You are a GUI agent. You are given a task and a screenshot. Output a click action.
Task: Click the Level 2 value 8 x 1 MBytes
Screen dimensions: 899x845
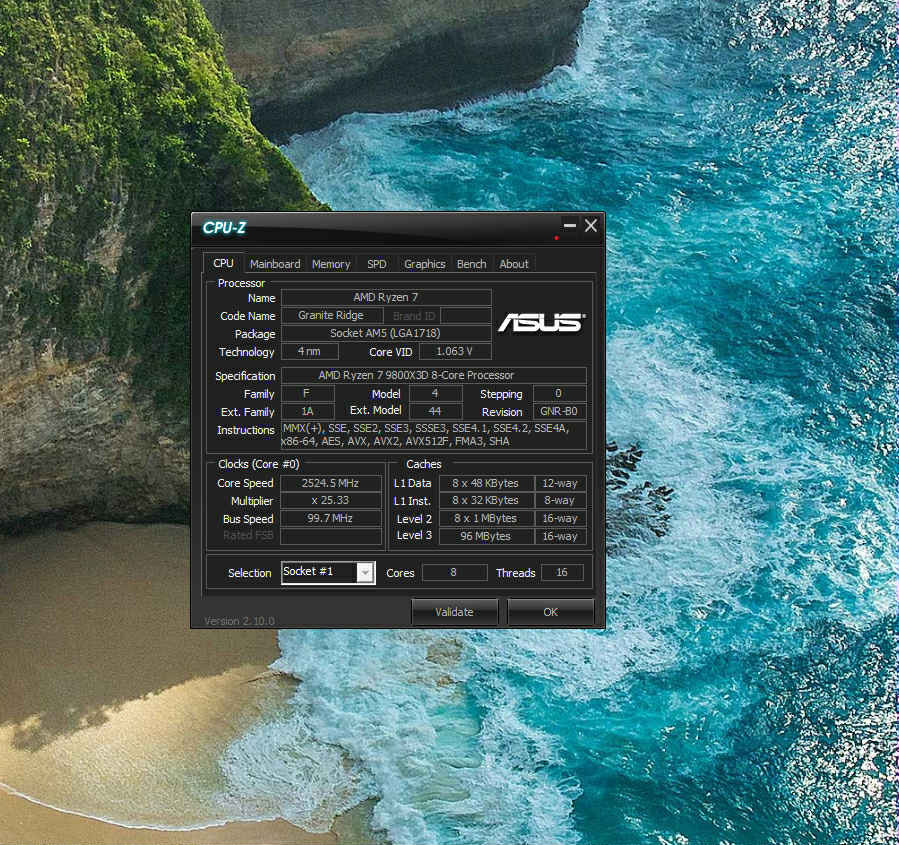click(x=486, y=518)
